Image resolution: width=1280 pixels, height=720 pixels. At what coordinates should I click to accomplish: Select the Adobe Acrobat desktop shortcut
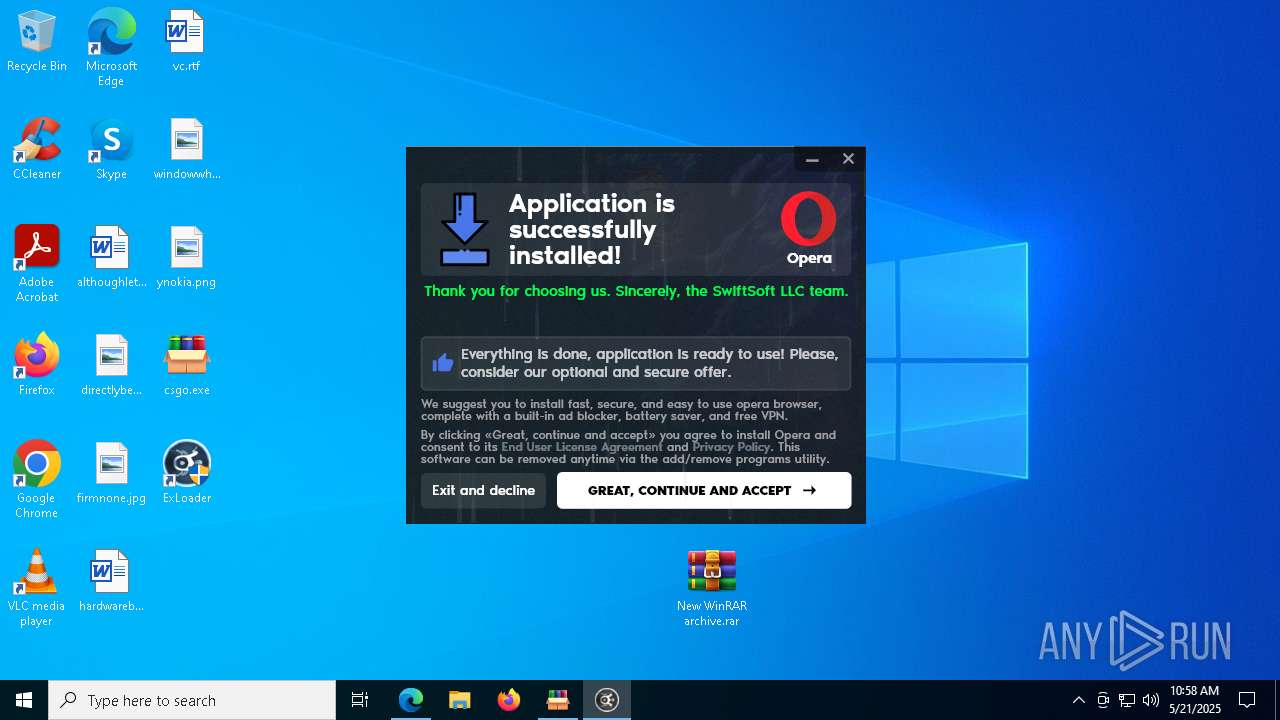point(37,264)
